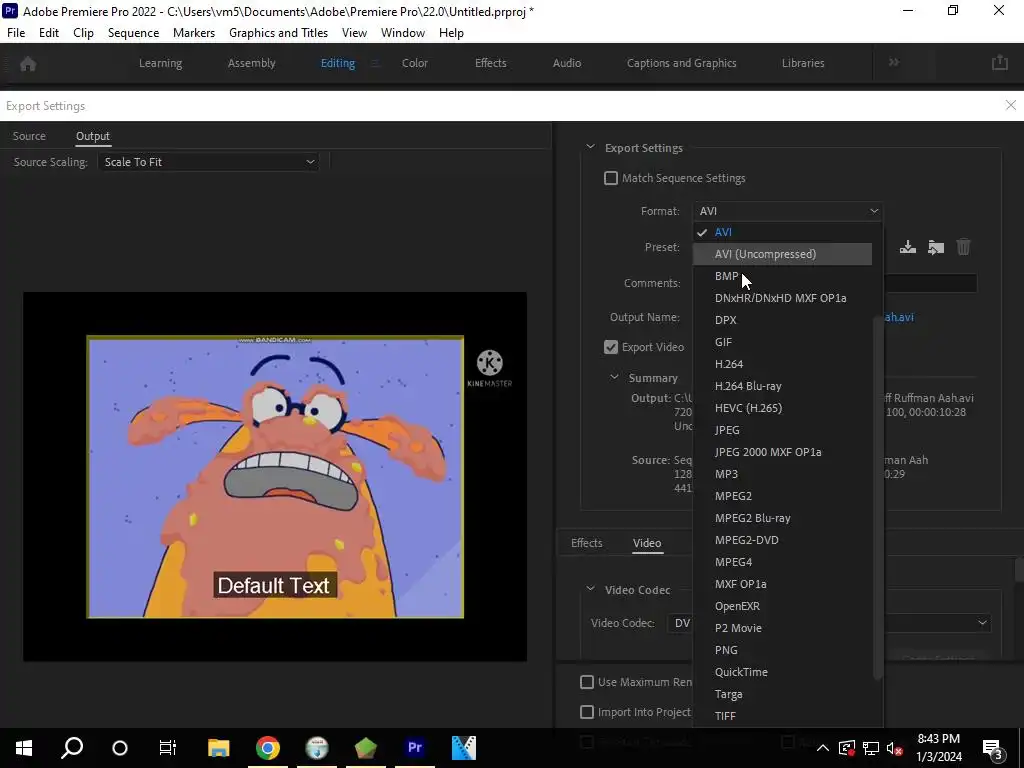Open the Source Scaling dropdown

tap(208, 162)
